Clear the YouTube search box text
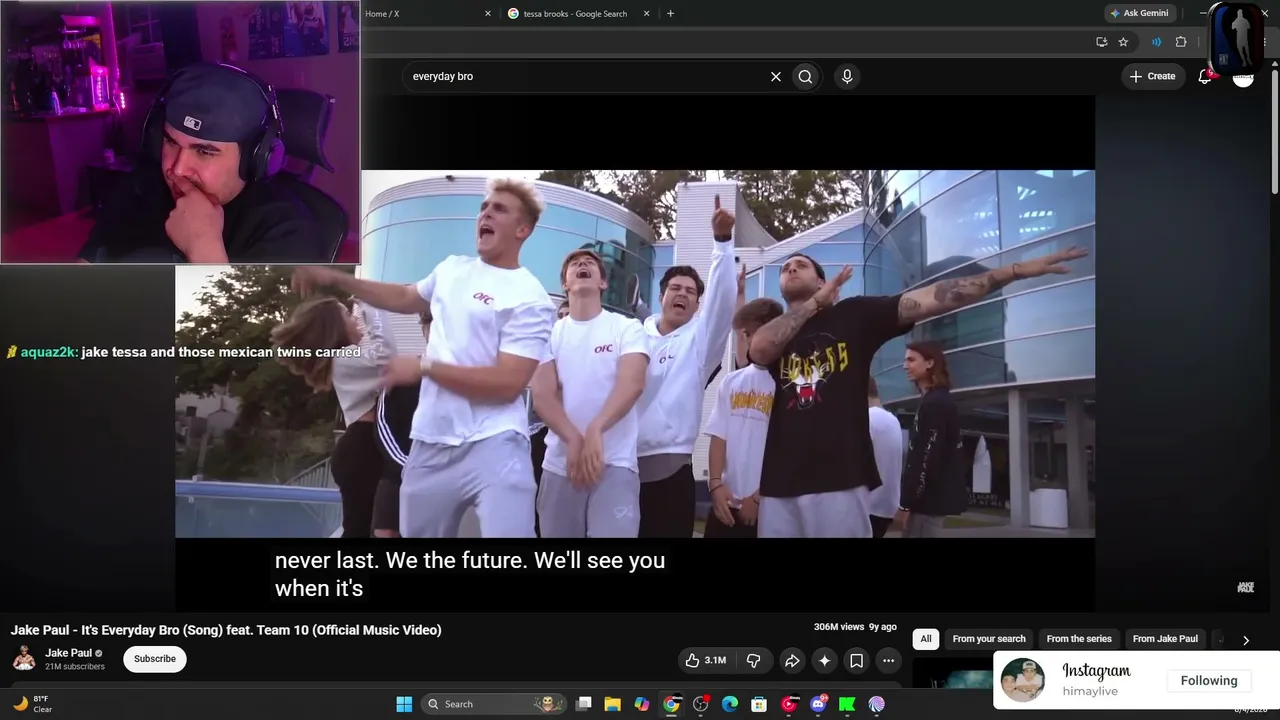The width and height of the screenshot is (1280, 720). tap(775, 76)
